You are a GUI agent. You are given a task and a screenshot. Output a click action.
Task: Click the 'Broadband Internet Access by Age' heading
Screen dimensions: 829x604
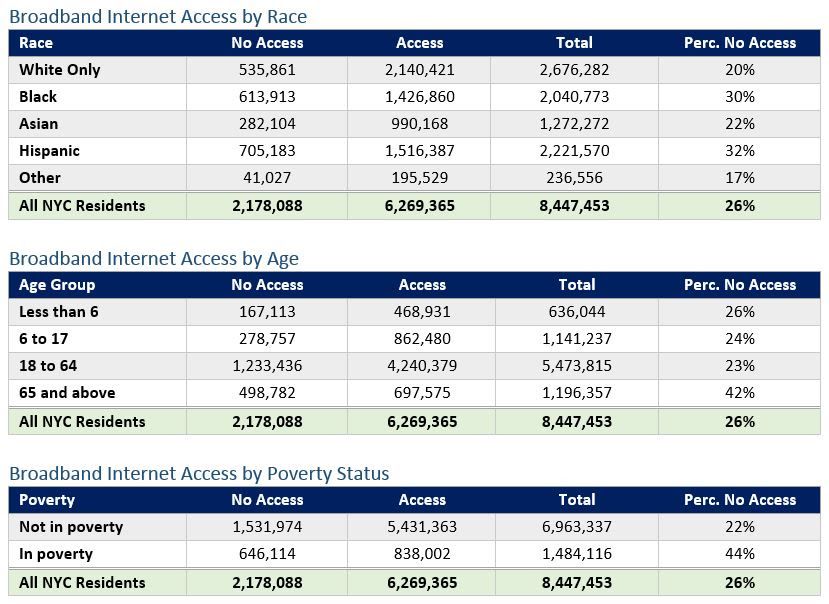(154, 258)
